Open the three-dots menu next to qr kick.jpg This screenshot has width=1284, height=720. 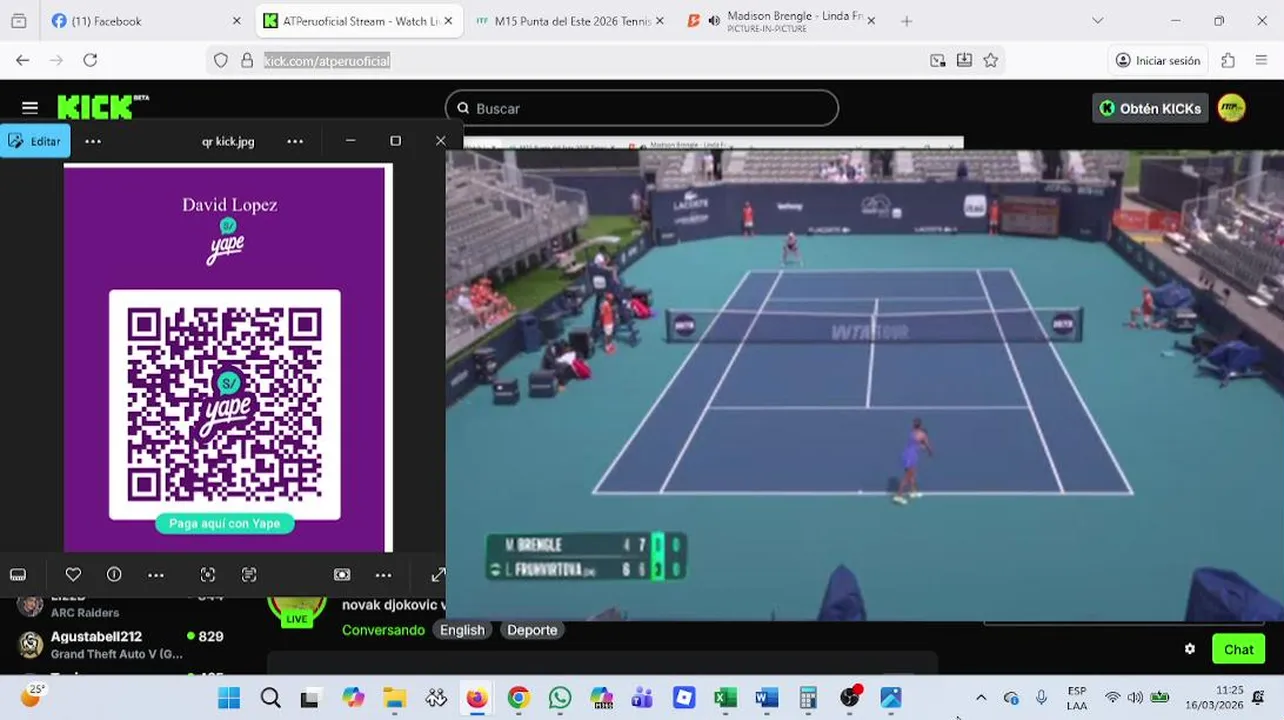tap(295, 141)
